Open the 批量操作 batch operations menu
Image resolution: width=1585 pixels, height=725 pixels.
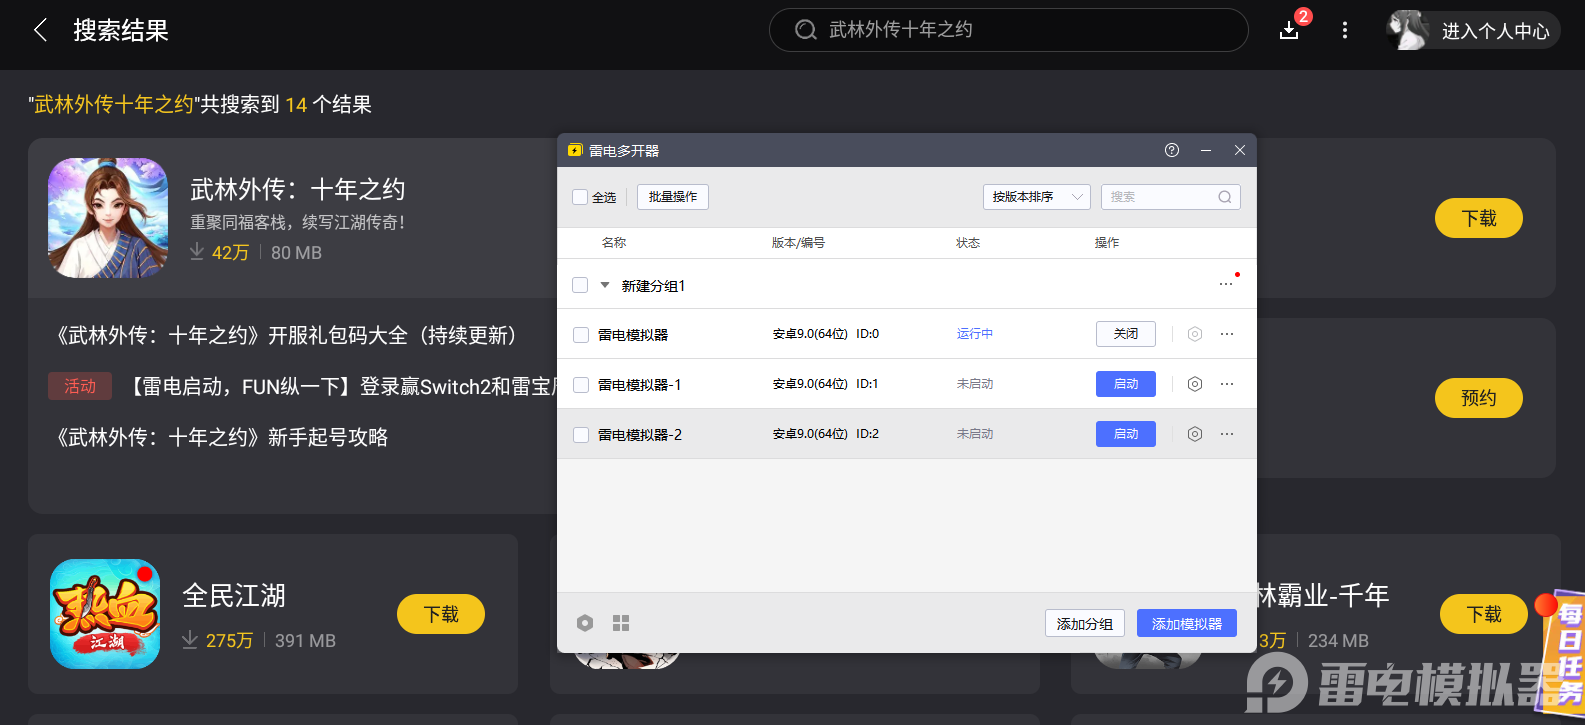[672, 197]
